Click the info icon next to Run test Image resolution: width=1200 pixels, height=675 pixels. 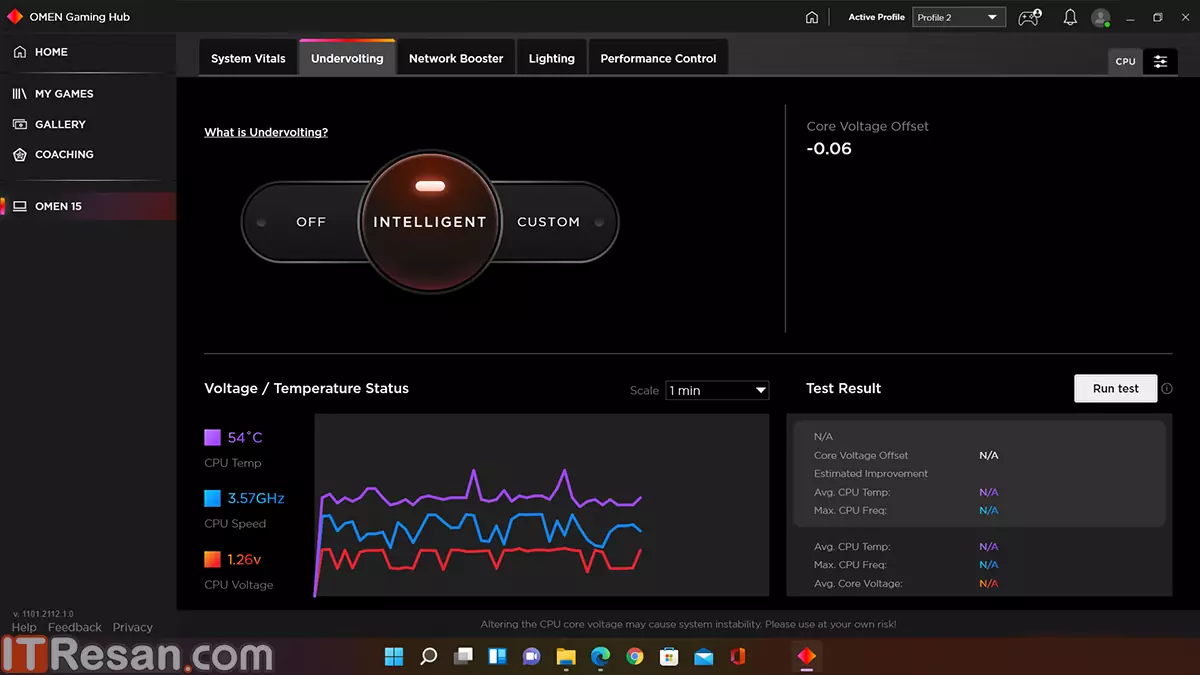pos(1167,389)
